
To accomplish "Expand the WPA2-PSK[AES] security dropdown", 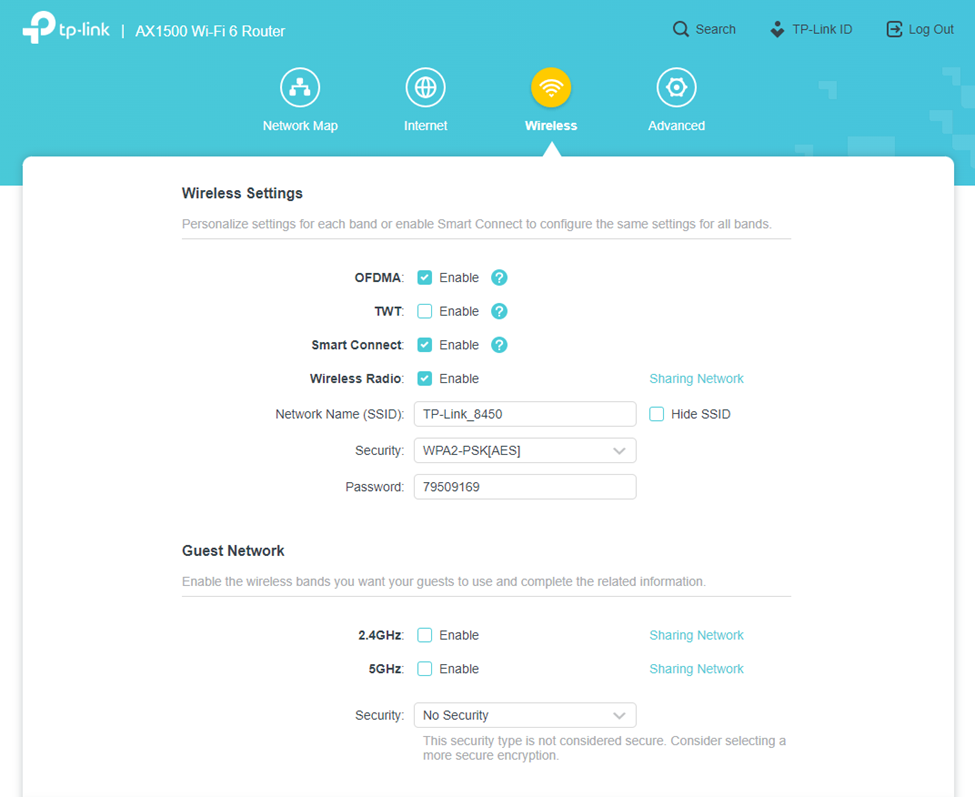I will [525, 451].
